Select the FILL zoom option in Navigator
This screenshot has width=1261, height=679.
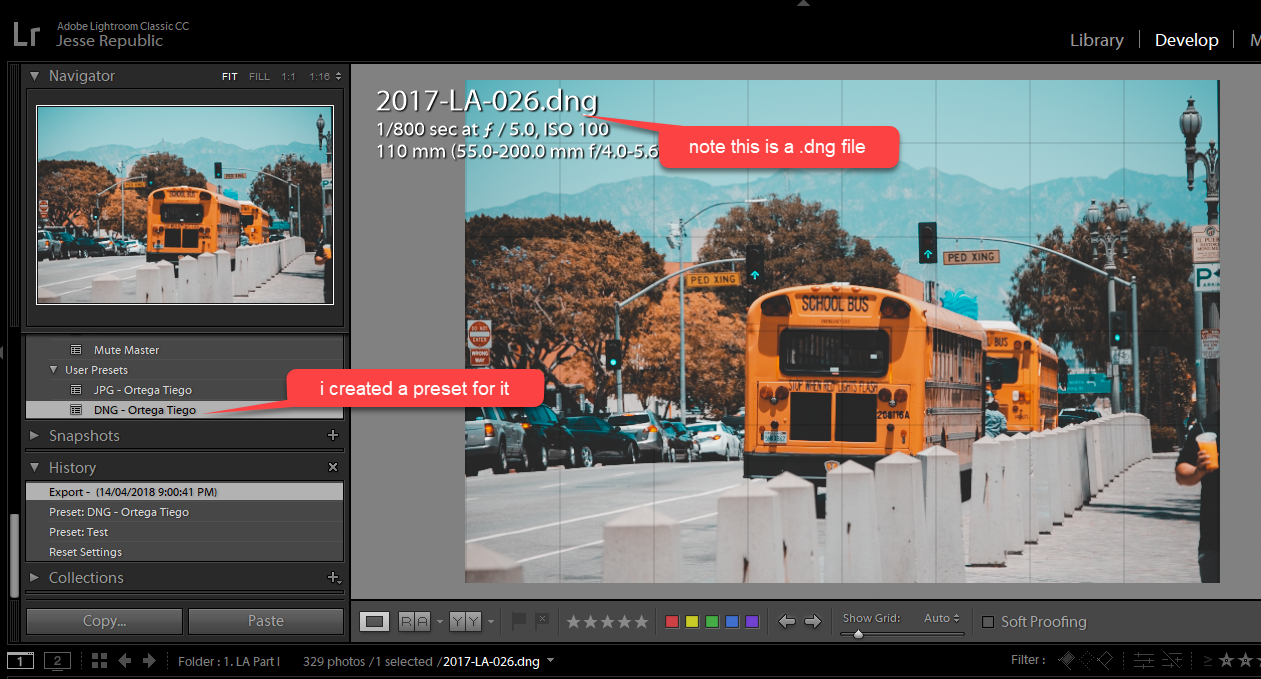[259, 77]
